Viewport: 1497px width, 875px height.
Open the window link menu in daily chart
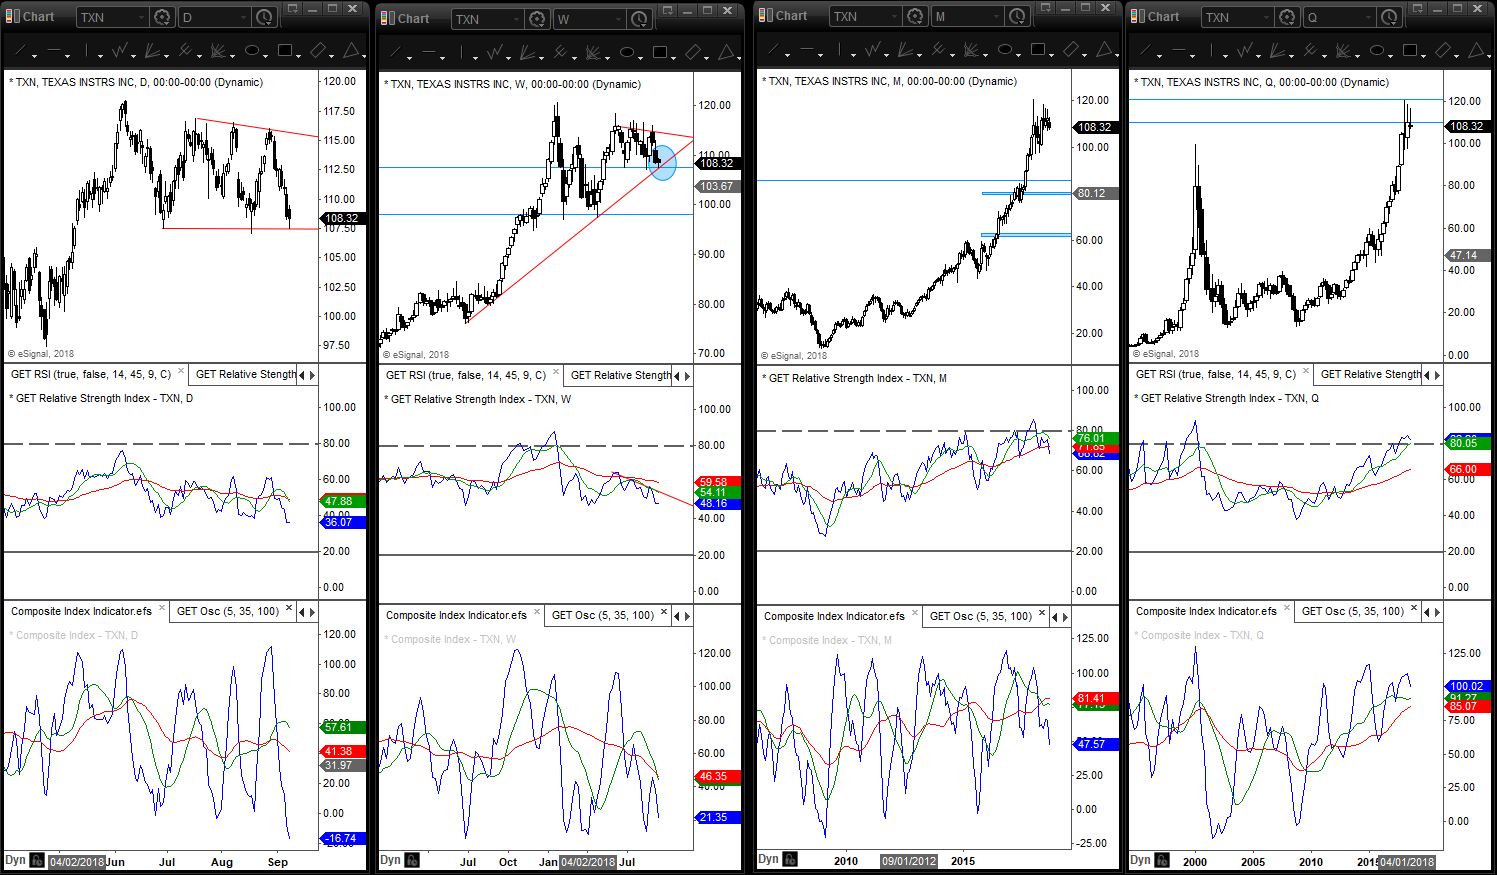tap(292, 9)
